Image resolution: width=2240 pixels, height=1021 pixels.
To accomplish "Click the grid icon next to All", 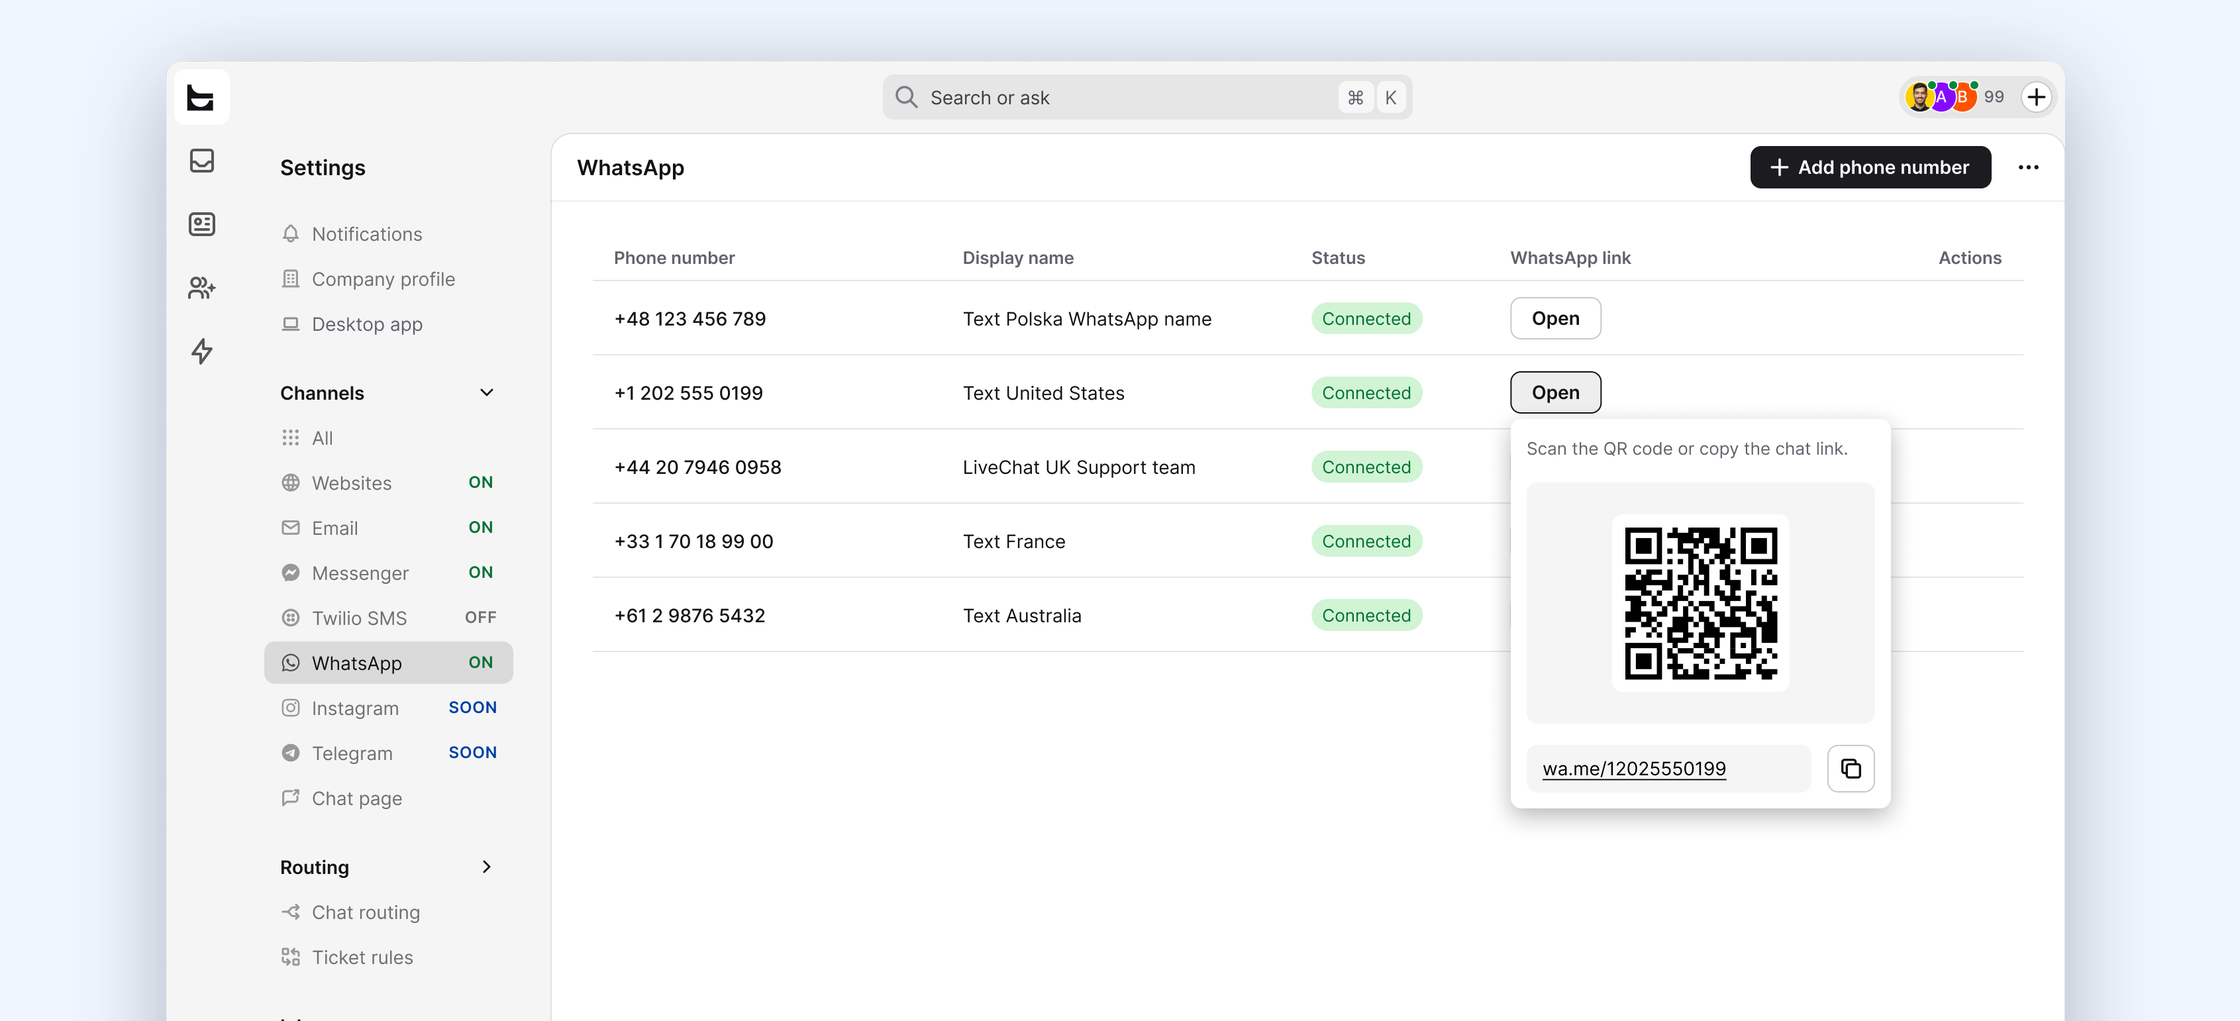I will pos(291,438).
